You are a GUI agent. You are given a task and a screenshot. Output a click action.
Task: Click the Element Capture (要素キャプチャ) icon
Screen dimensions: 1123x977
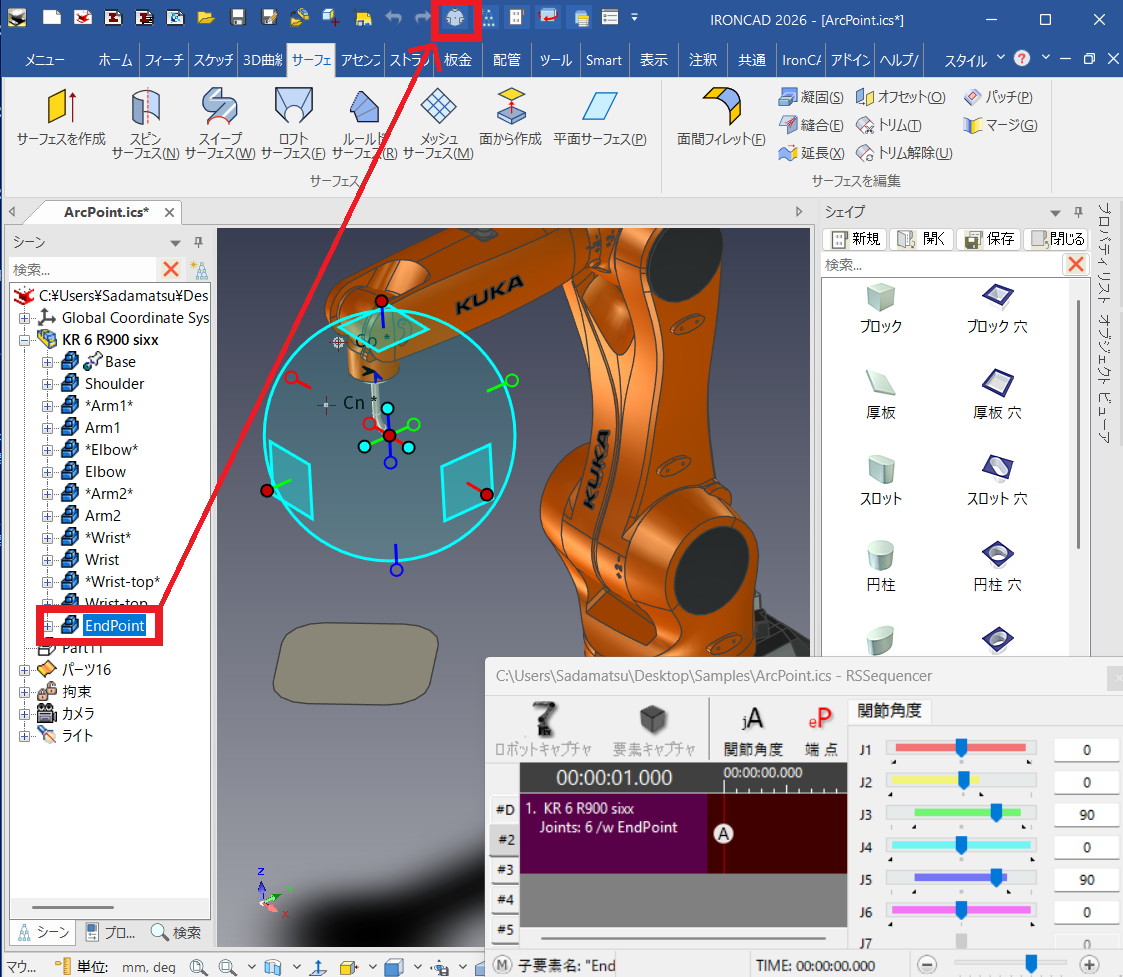(653, 728)
